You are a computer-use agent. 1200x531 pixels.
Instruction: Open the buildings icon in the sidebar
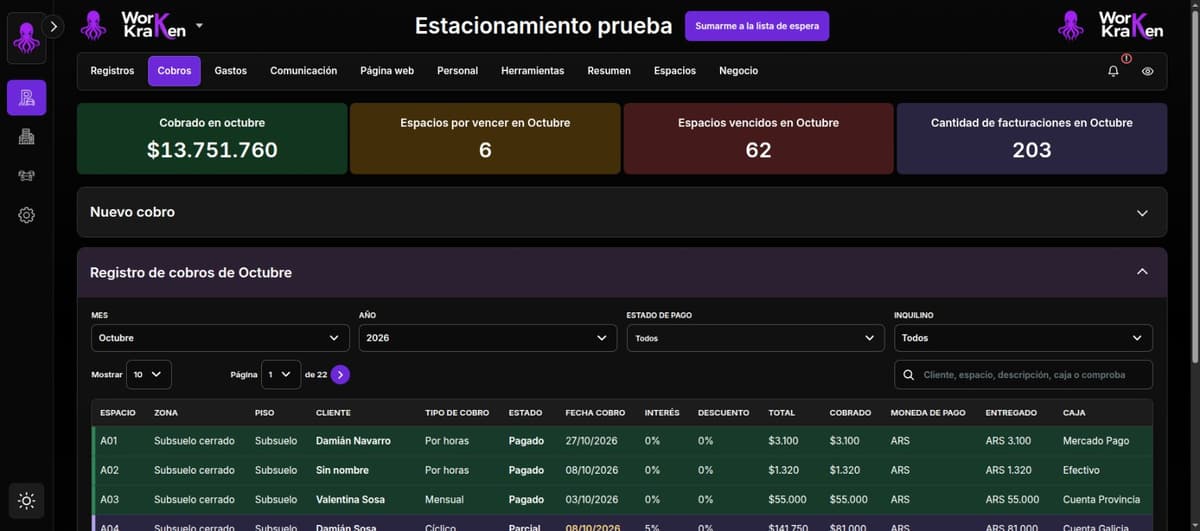pyautogui.click(x=26, y=138)
